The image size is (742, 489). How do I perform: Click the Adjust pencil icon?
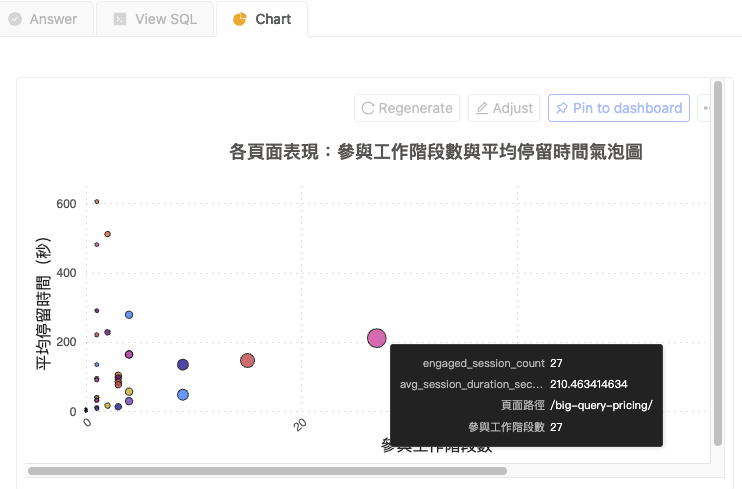[x=482, y=108]
